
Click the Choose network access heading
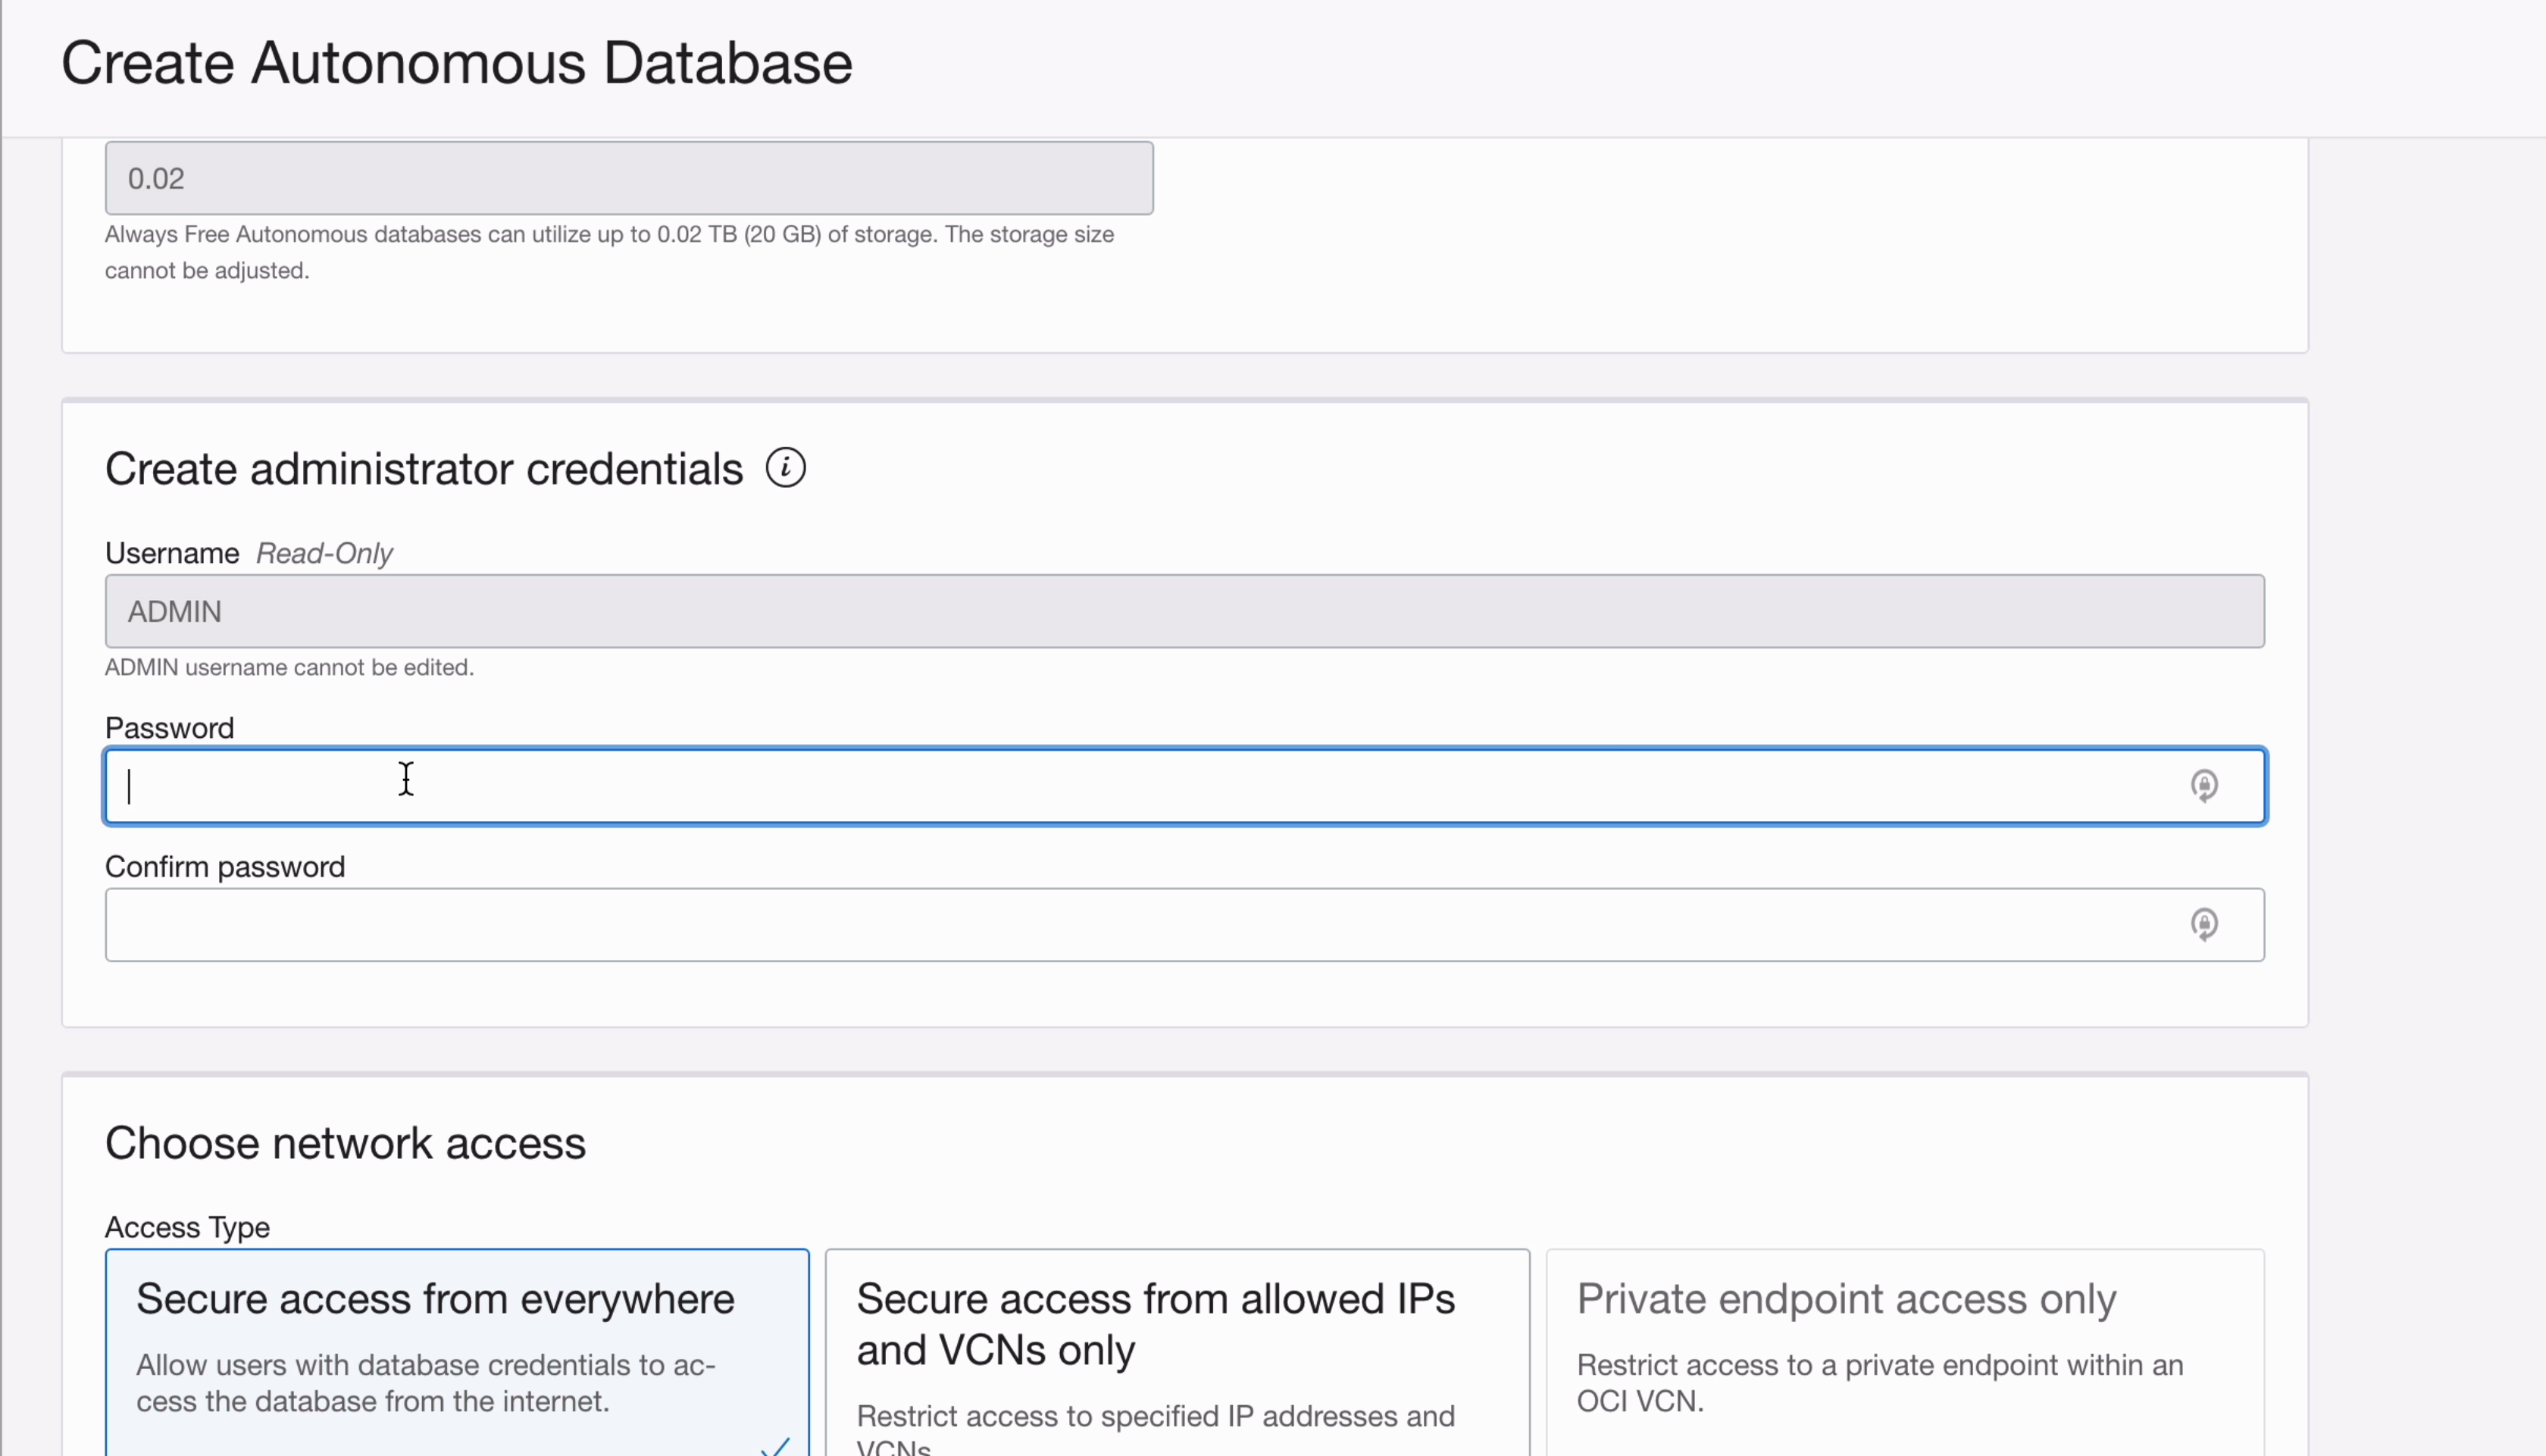tap(345, 1143)
